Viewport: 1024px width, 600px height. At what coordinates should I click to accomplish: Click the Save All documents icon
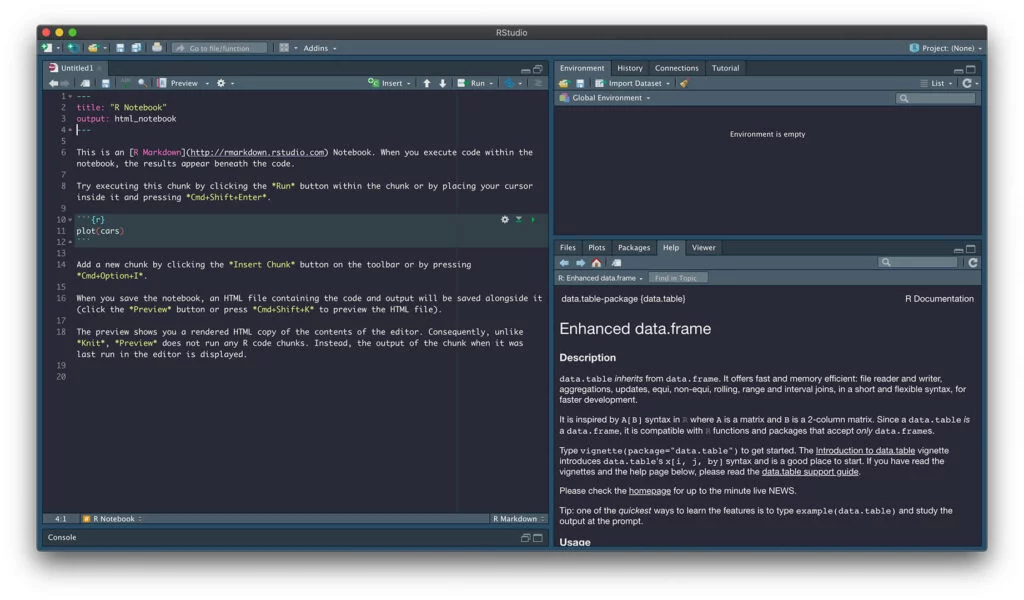pos(136,48)
